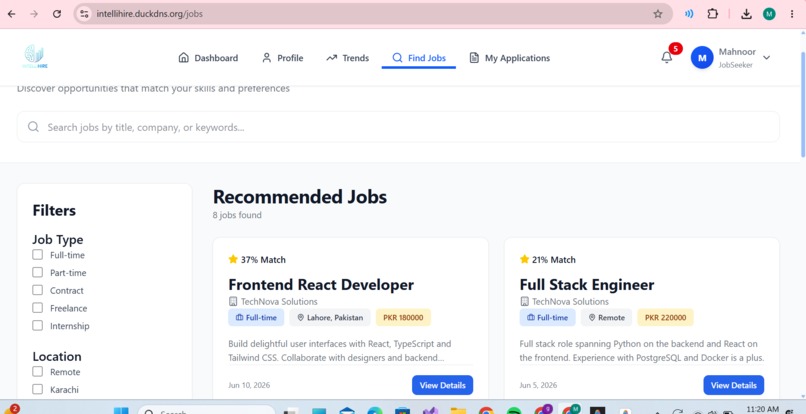
Task: Open the browser extensions puzzle icon
Action: click(712, 14)
